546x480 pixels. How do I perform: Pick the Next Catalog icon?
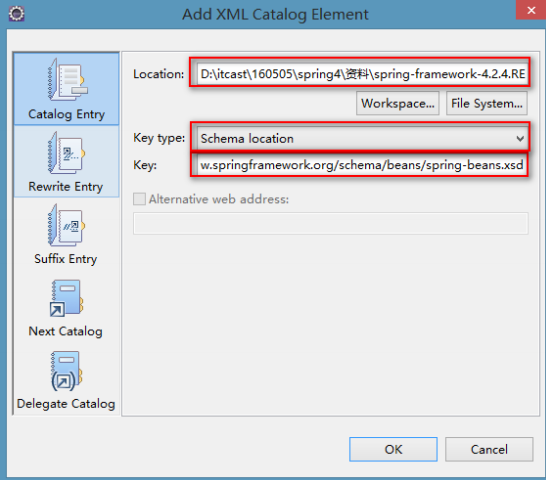67,298
